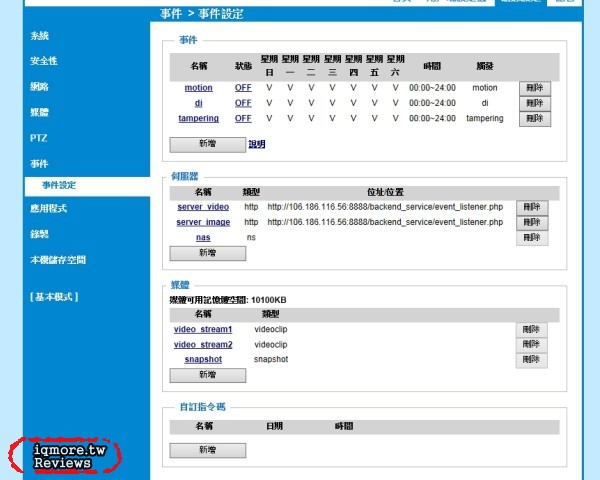Open the 媒體 sidebar menu
Screen dimensions: 600x480
(39, 112)
